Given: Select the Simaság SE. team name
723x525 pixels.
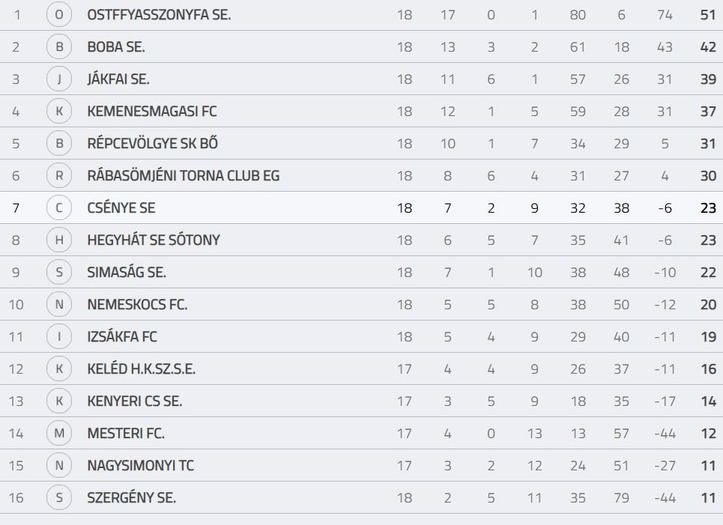Looking at the screenshot, I should click(127, 272).
